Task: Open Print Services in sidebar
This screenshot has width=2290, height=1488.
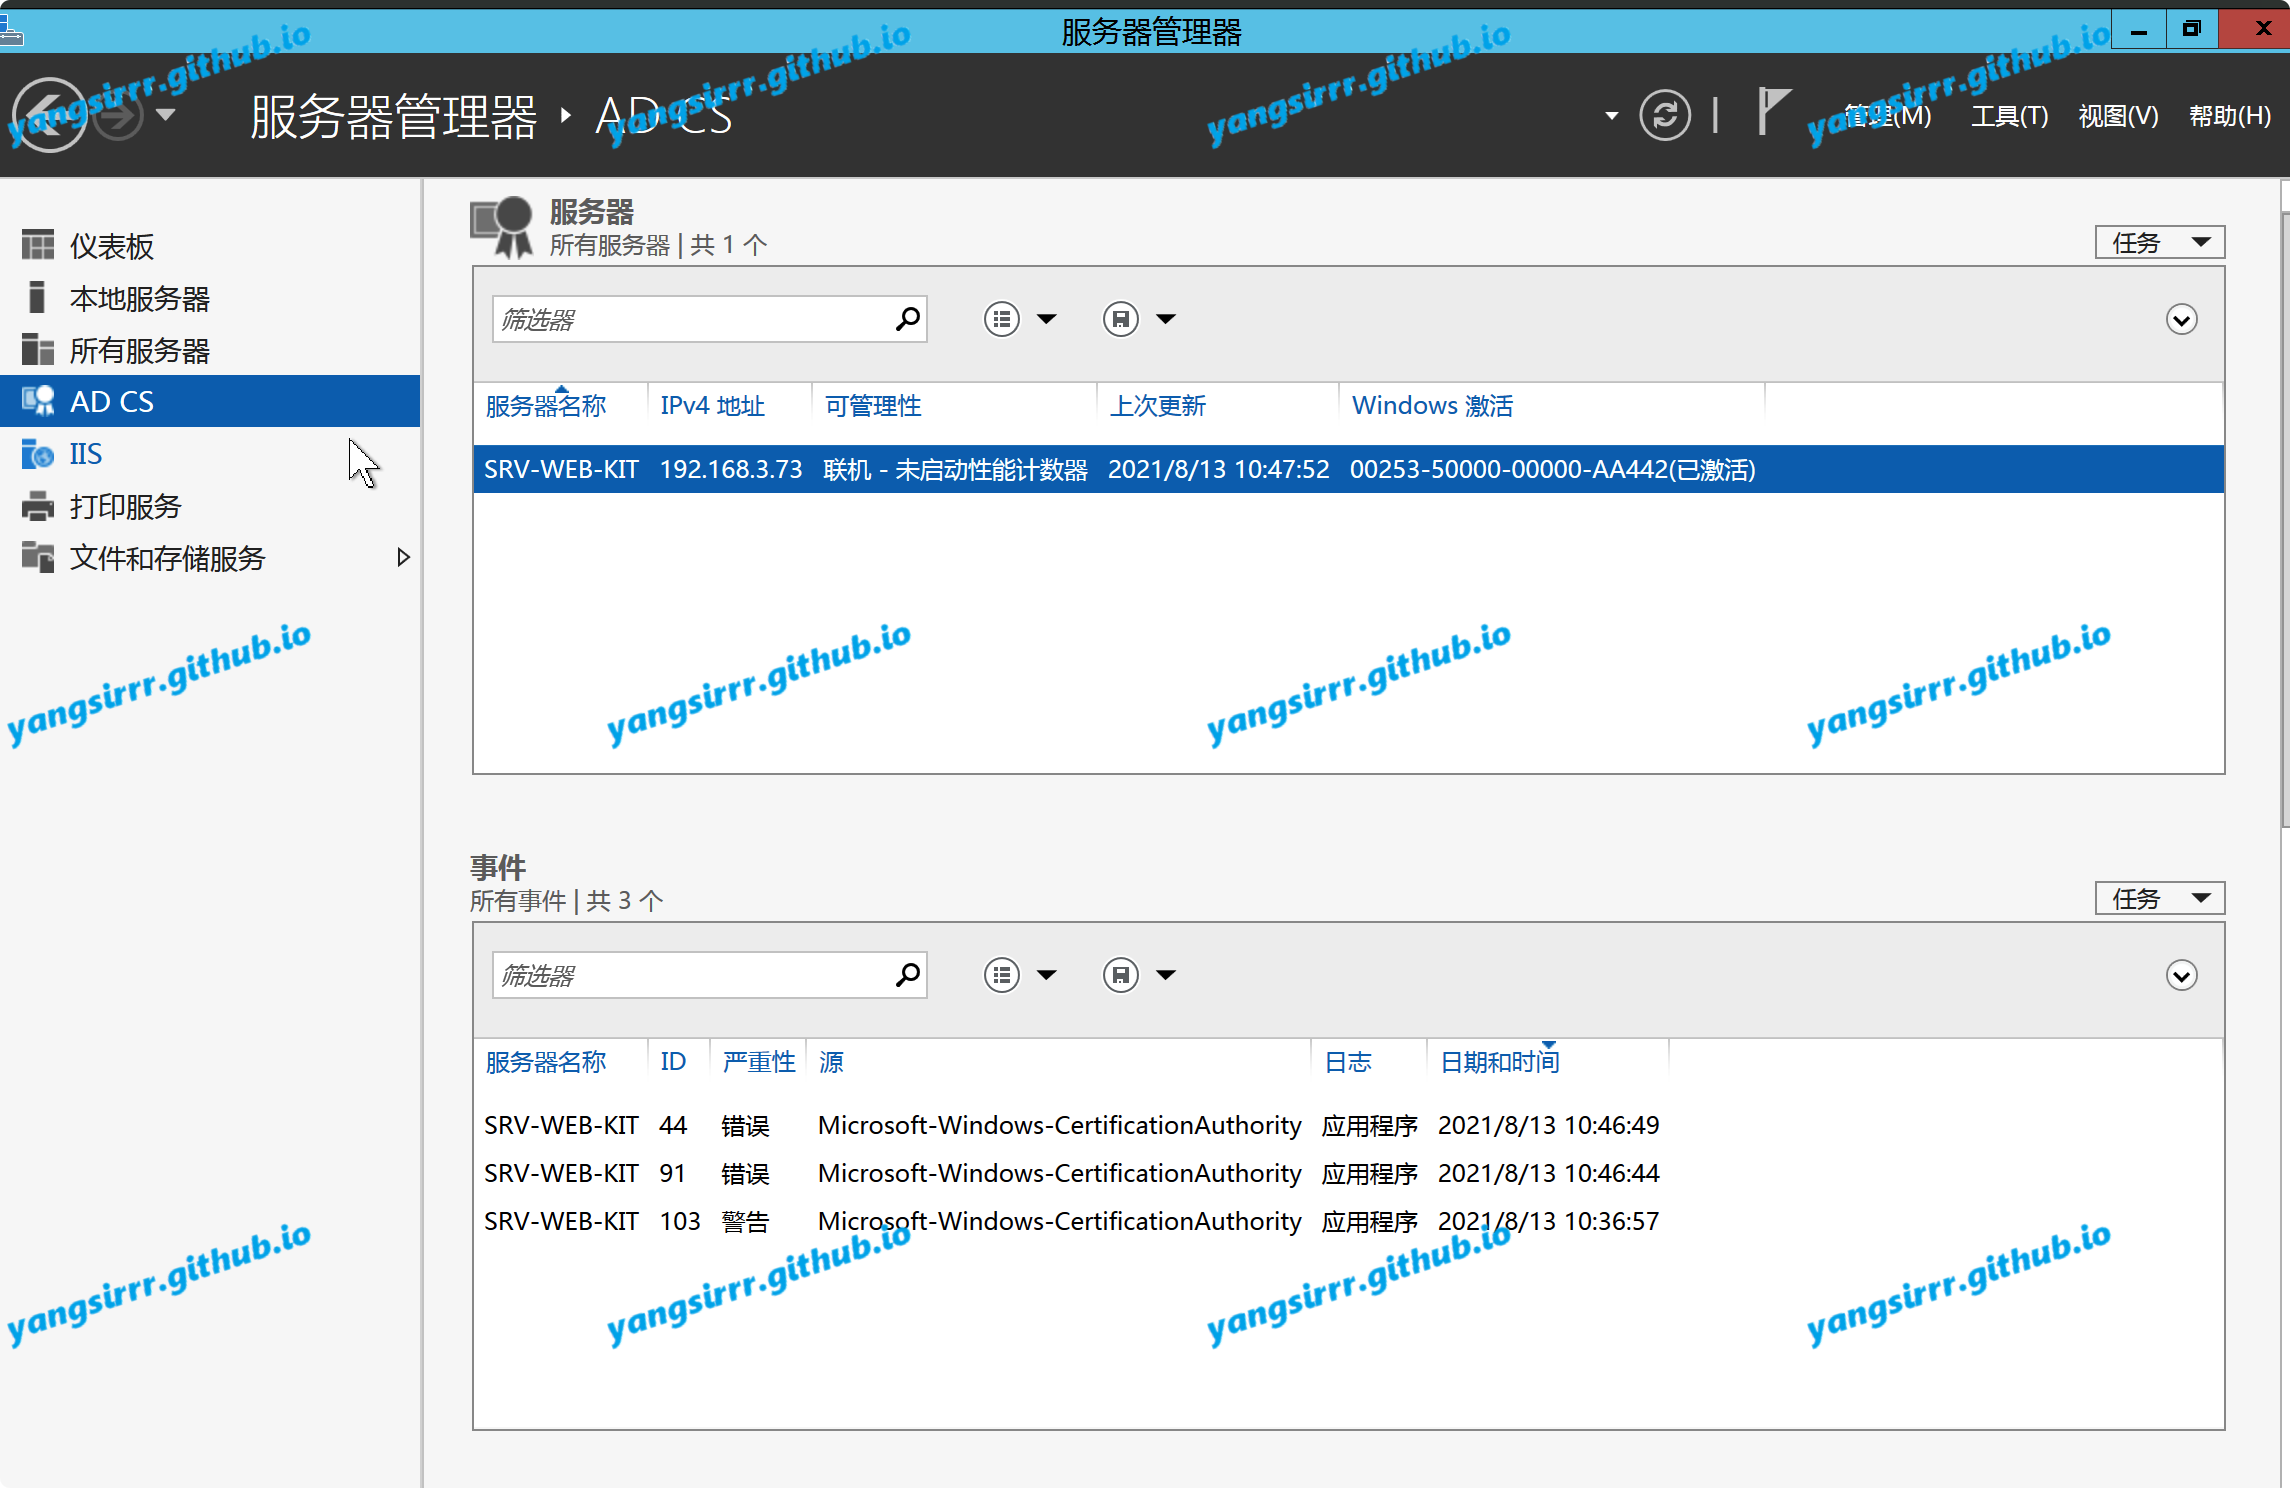Action: pos(125,506)
